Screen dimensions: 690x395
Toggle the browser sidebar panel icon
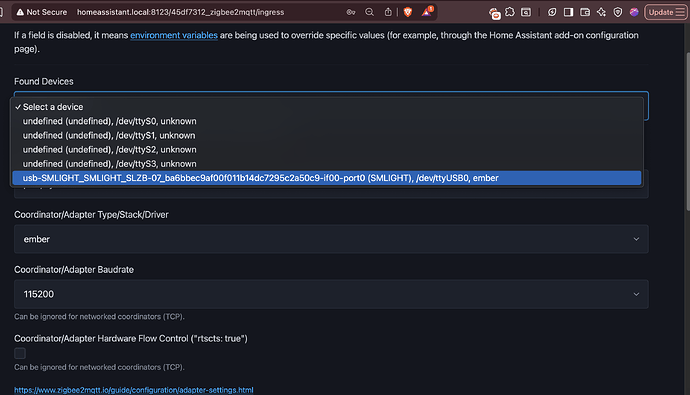pos(568,12)
